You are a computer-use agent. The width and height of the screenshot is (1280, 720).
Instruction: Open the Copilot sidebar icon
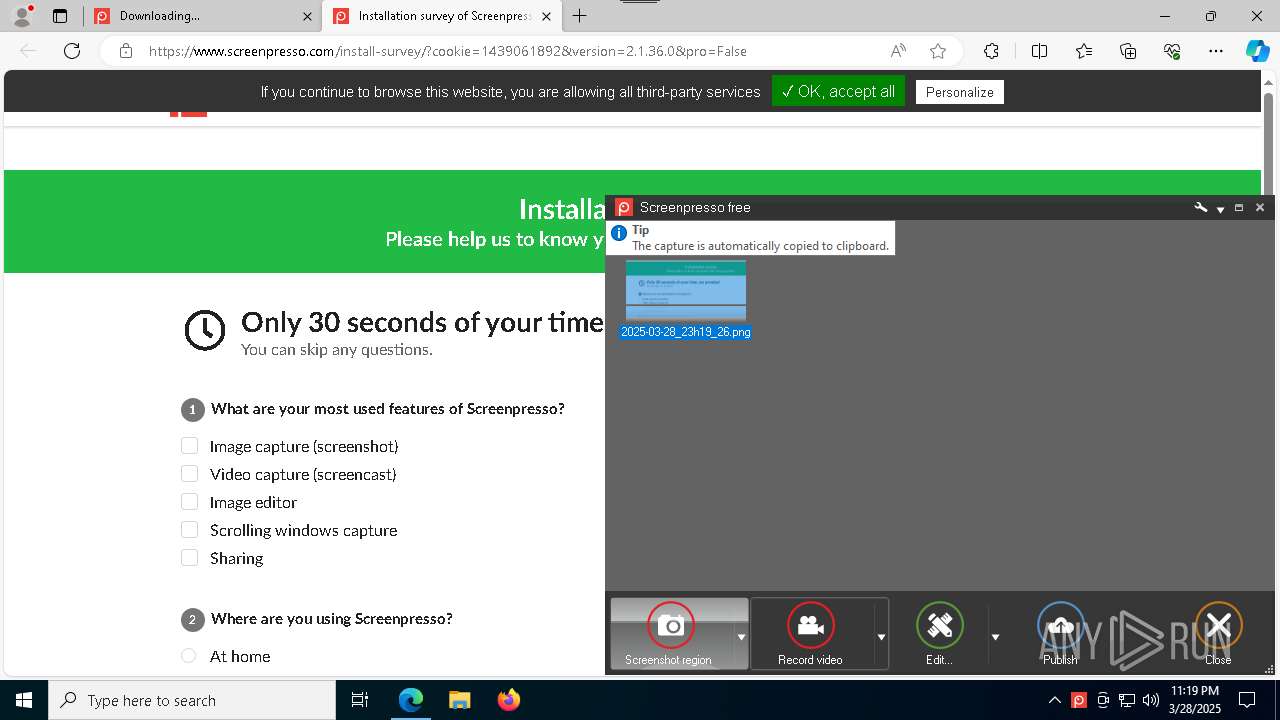click(1257, 51)
